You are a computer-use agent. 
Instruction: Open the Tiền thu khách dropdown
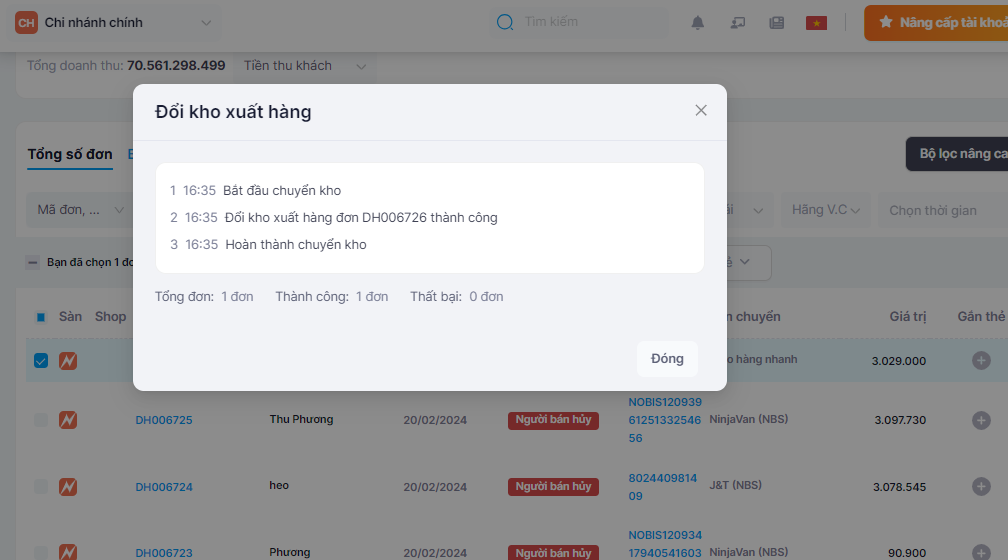(305, 66)
